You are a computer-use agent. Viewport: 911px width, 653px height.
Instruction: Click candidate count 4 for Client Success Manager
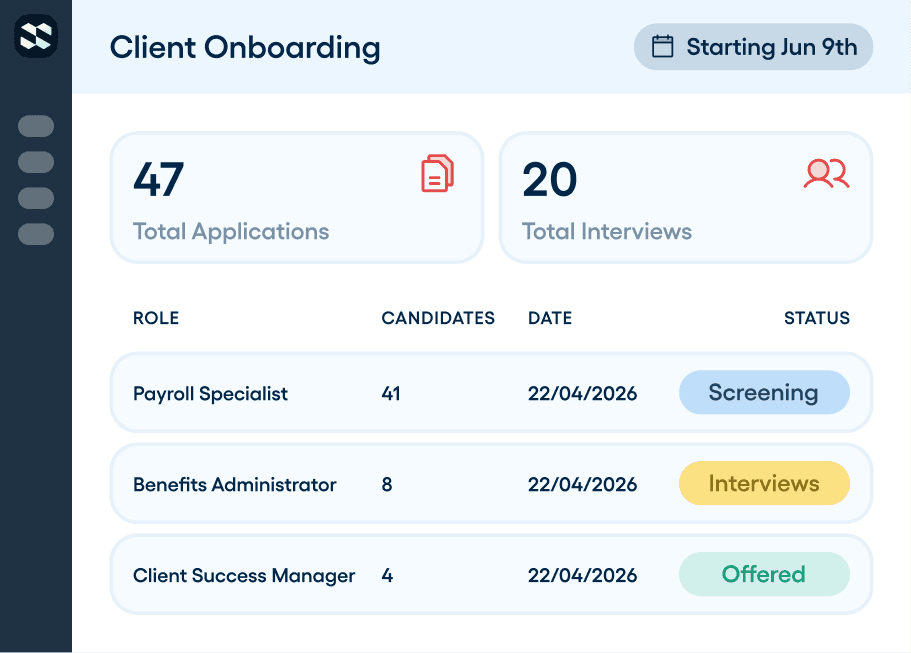(x=388, y=575)
